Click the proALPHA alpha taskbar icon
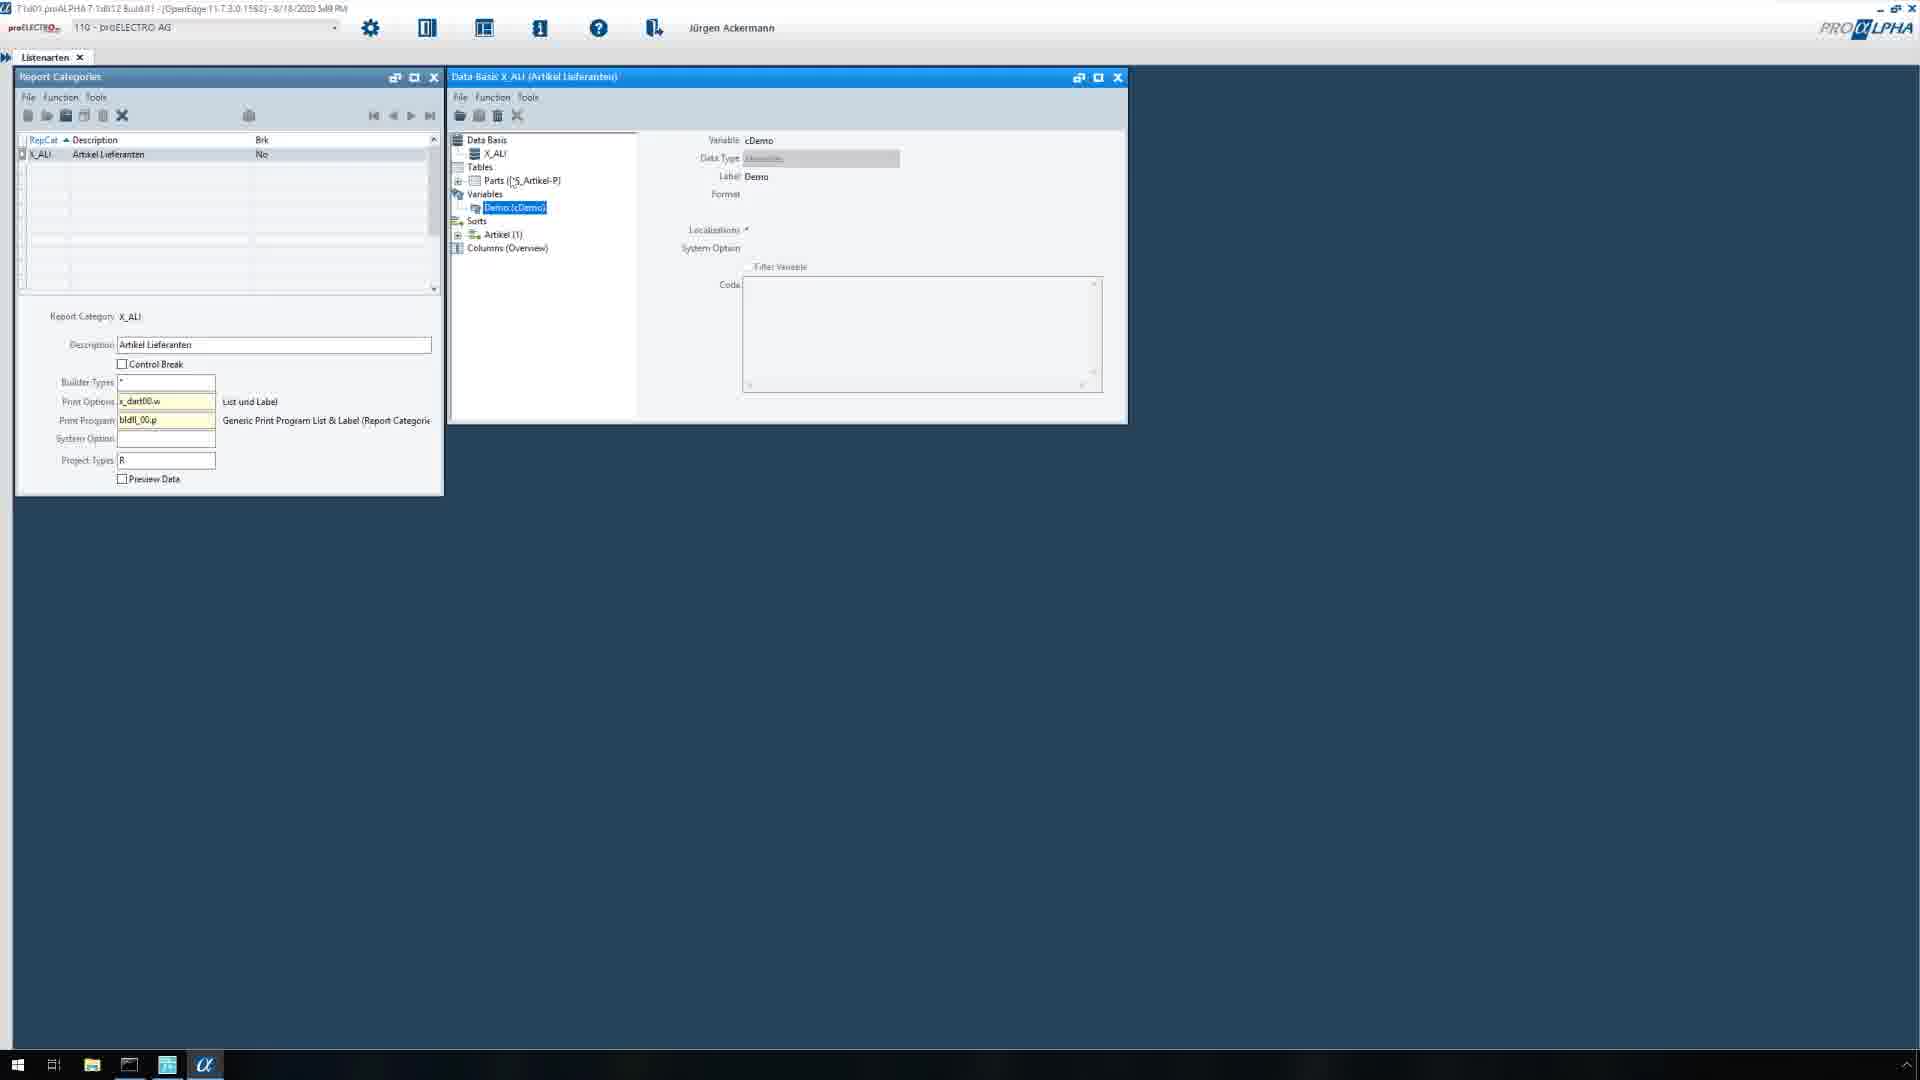The image size is (1920, 1080). click(205, 1065)
